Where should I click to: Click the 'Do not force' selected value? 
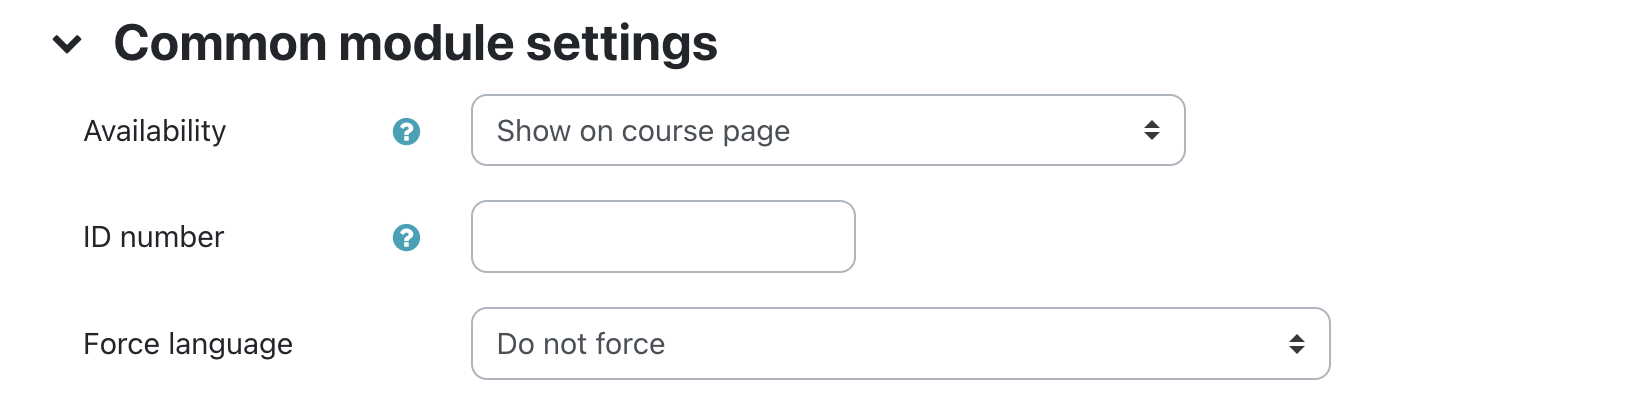click(581, 344)
